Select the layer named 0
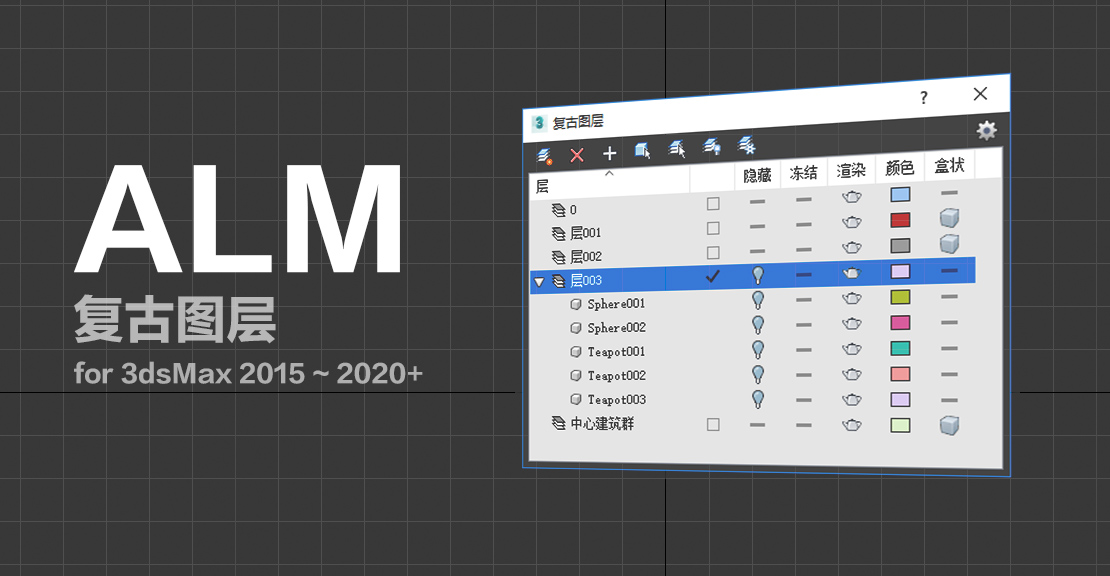This screenshot has width=1110, height=576. 573,210
